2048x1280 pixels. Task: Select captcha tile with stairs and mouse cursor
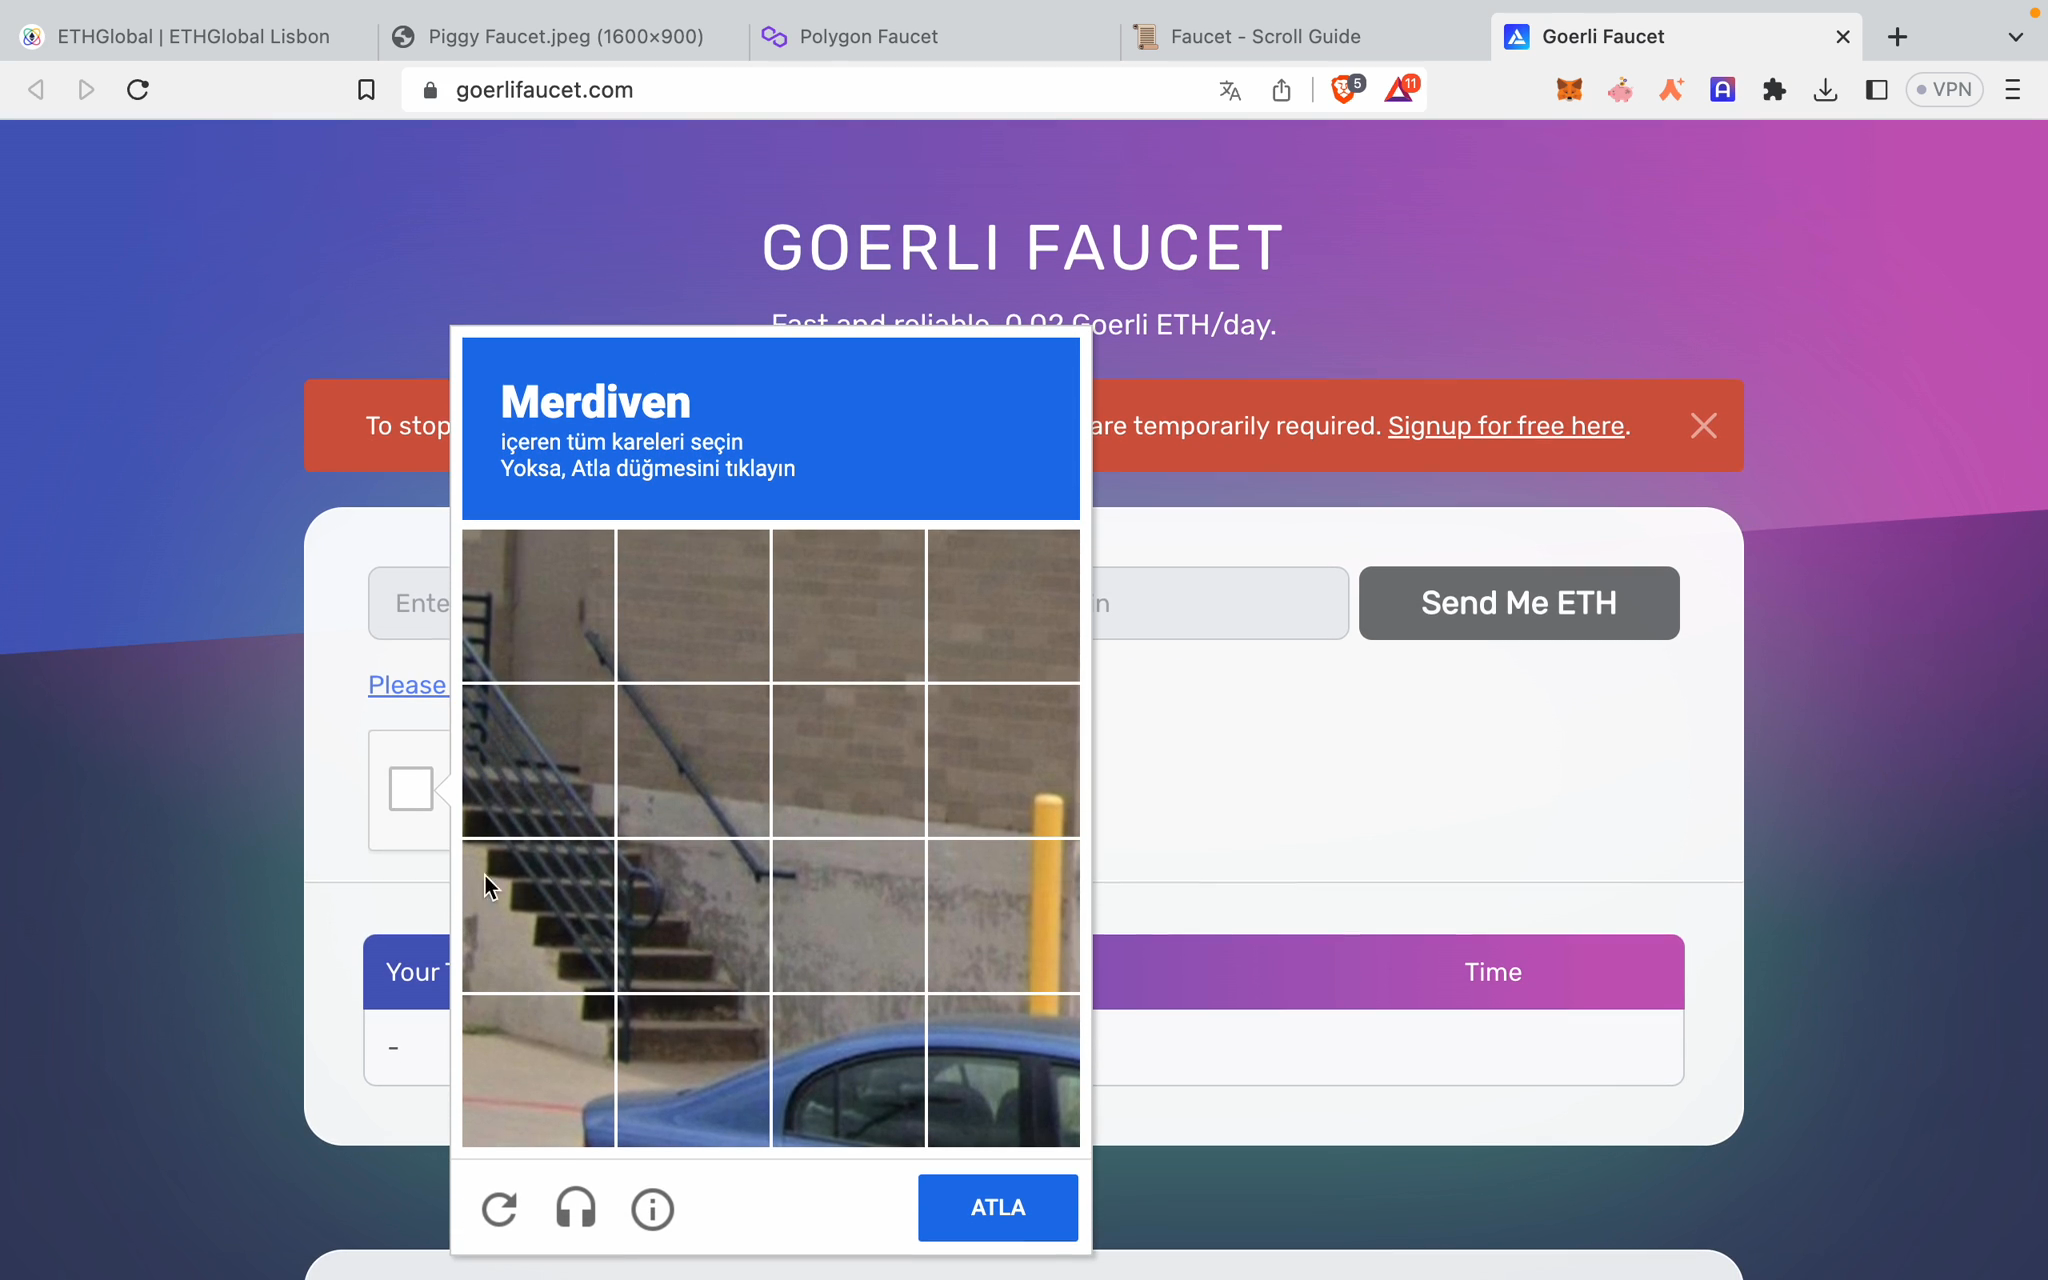click(538, 915)
